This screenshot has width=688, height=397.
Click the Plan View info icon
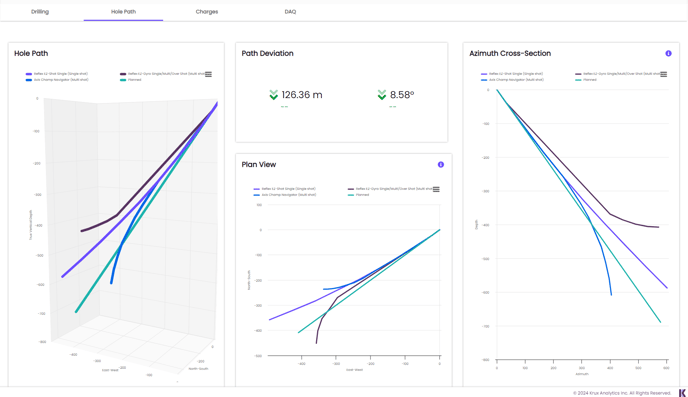(x=441, y=165)
